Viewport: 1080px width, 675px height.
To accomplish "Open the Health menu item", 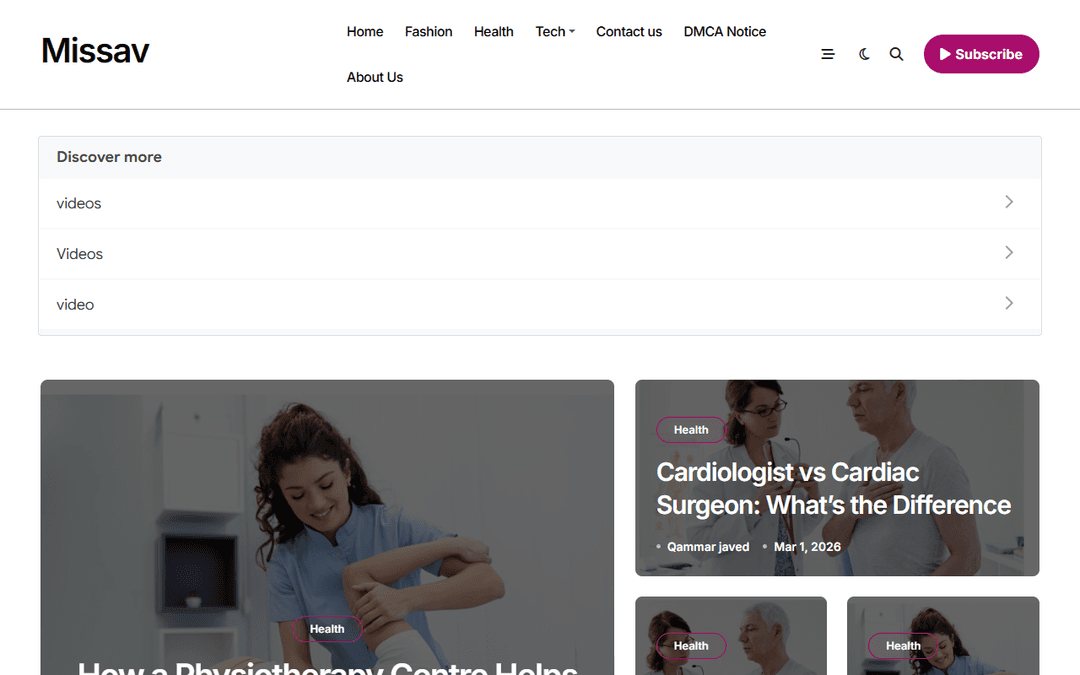I will (x=493, y=32).
